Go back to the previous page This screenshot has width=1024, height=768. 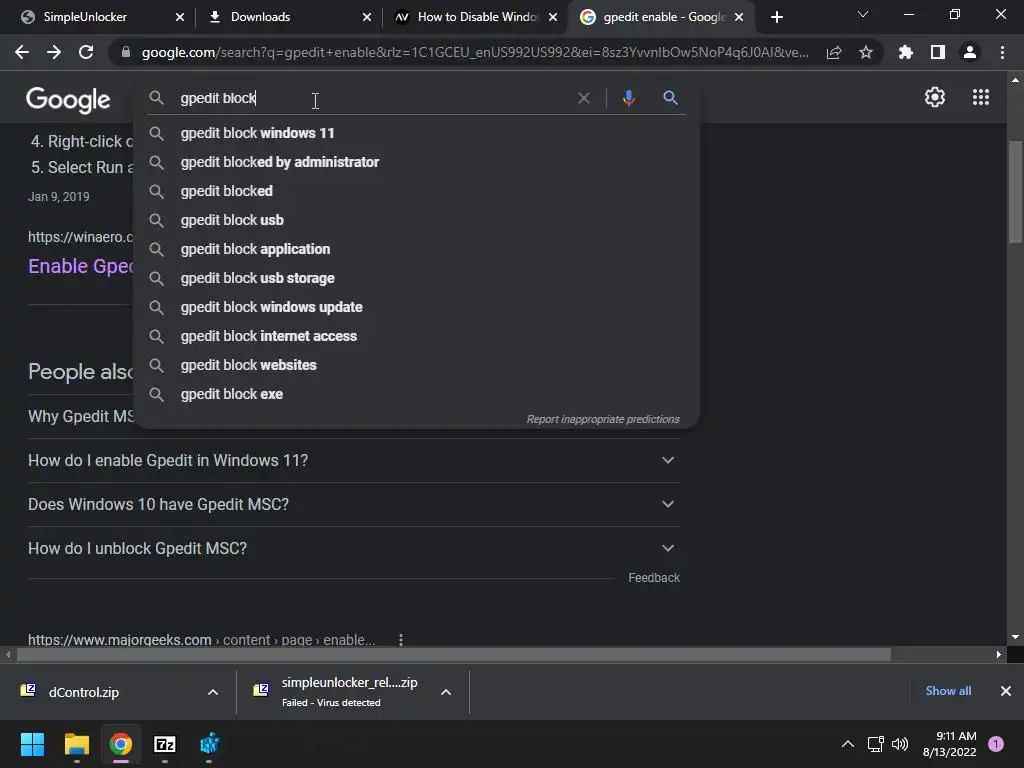(22, 52)
